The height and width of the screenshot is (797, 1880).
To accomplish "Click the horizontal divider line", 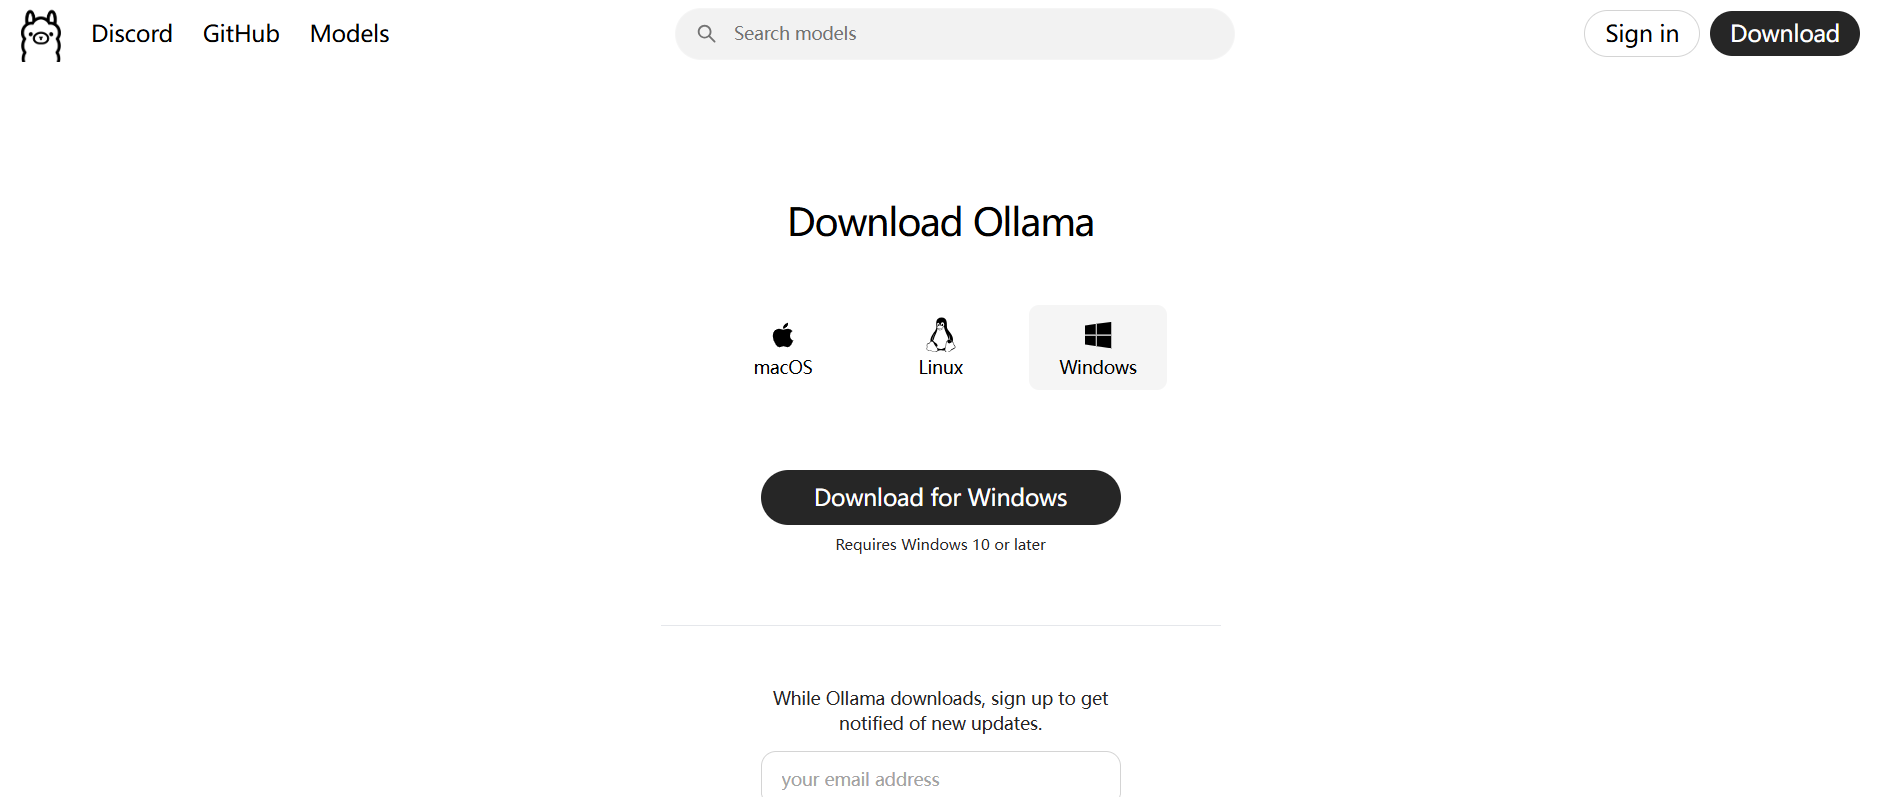I will [x=940, y=625].
